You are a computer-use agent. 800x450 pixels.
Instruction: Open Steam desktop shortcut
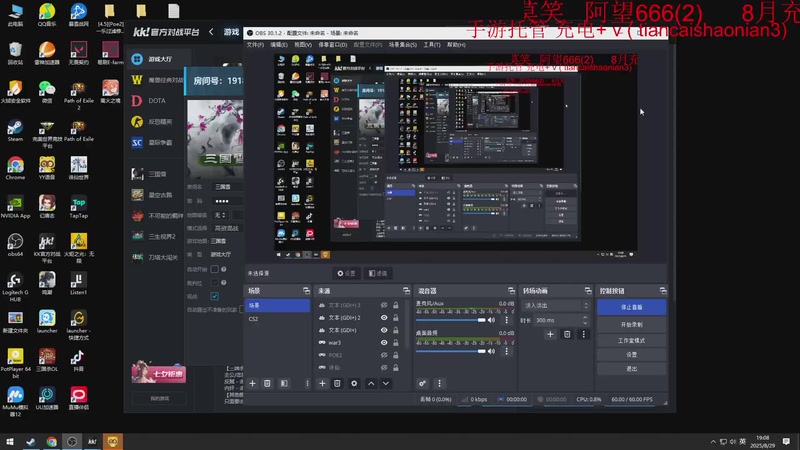tap(15, 131)
